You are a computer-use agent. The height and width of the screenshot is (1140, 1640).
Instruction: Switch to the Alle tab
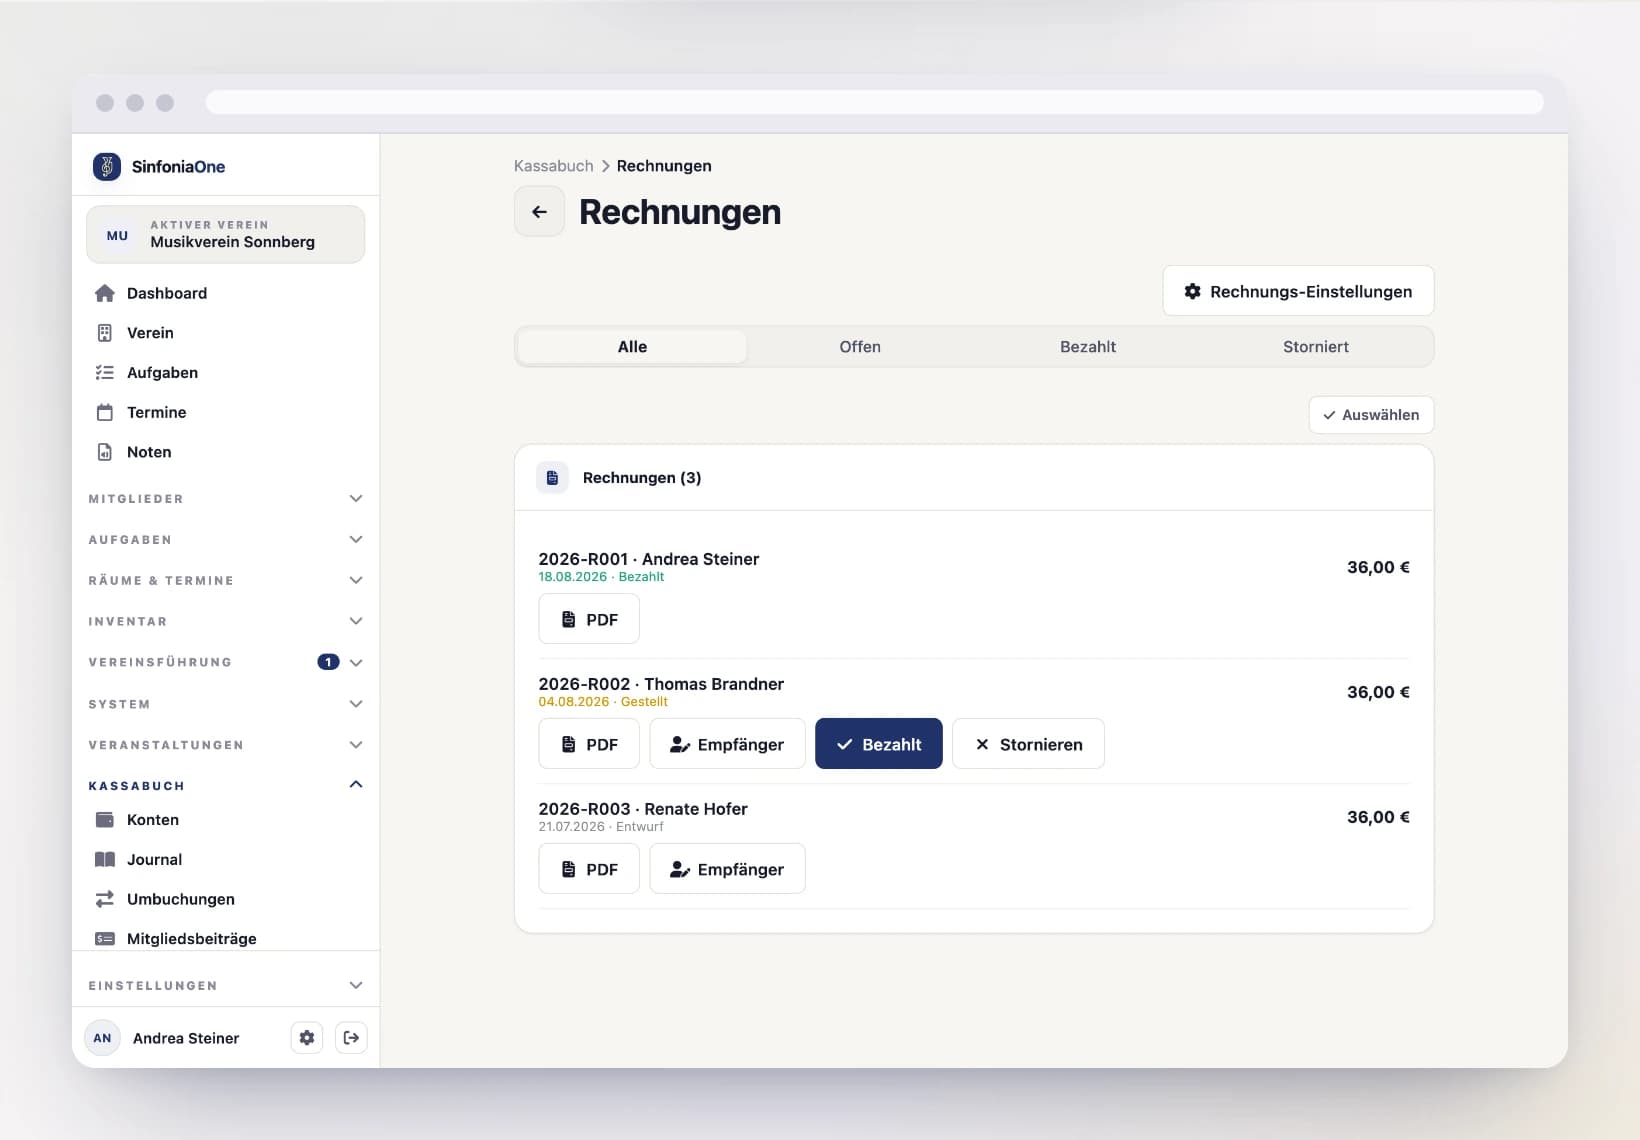click(x=632, y=347)
